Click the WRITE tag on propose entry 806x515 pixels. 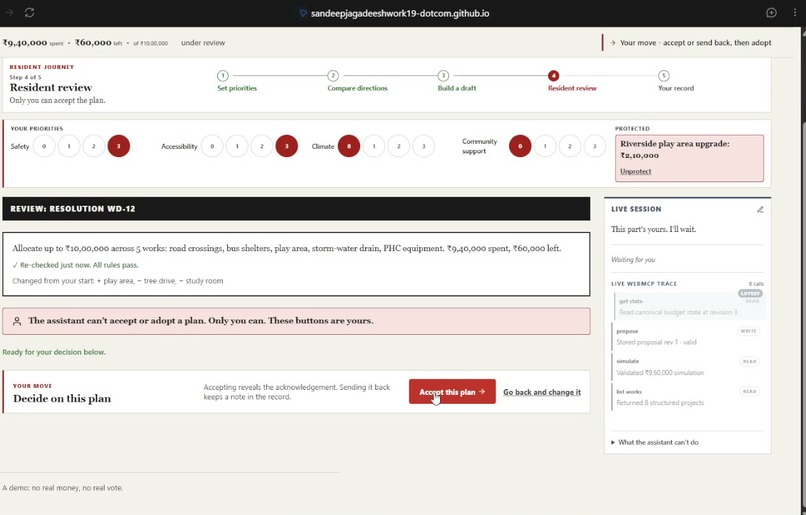(748, 331)
